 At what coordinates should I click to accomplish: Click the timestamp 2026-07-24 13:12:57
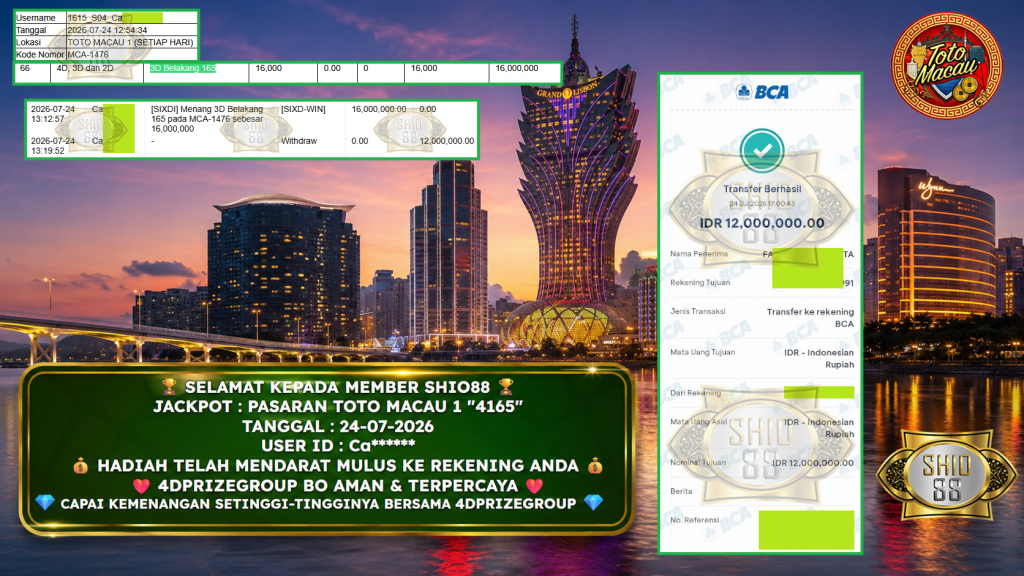(x=53, y=114)
